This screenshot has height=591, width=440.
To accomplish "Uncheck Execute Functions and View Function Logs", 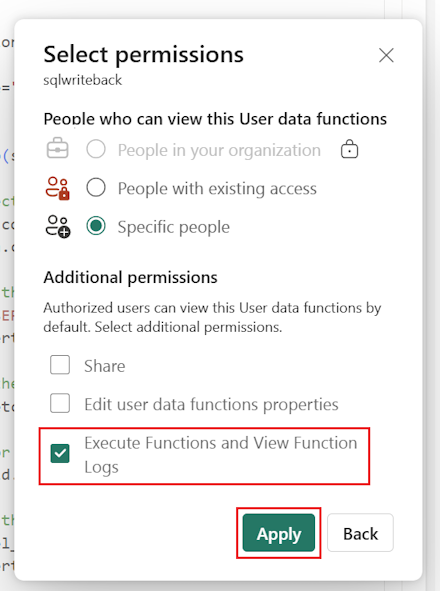I will [x=60, y=453].
